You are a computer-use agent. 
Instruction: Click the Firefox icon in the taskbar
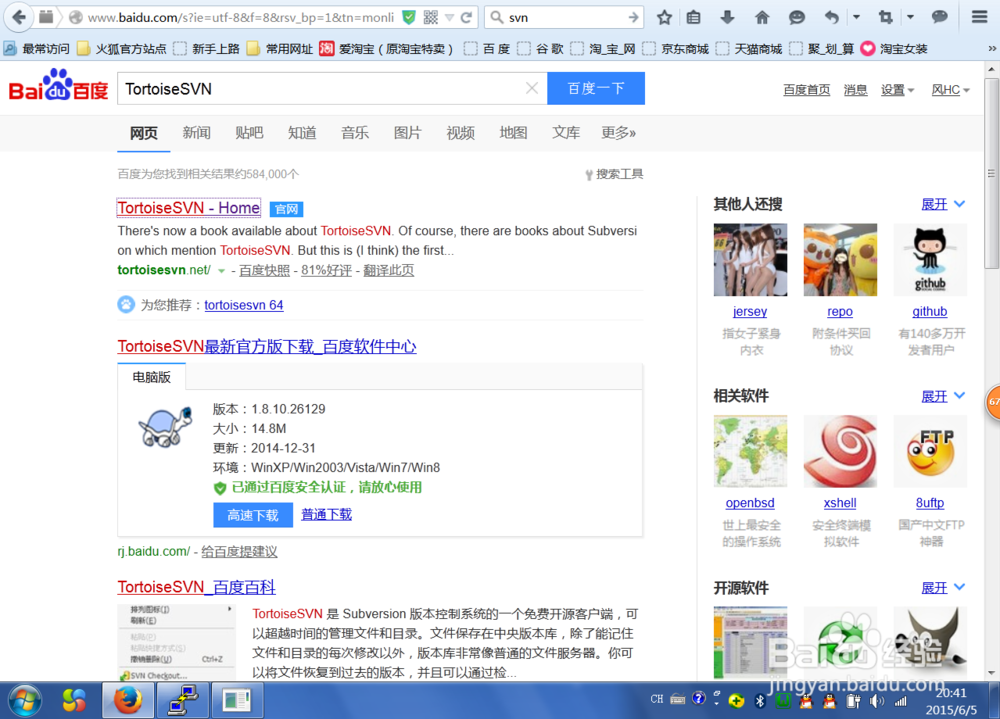point(128,700)
